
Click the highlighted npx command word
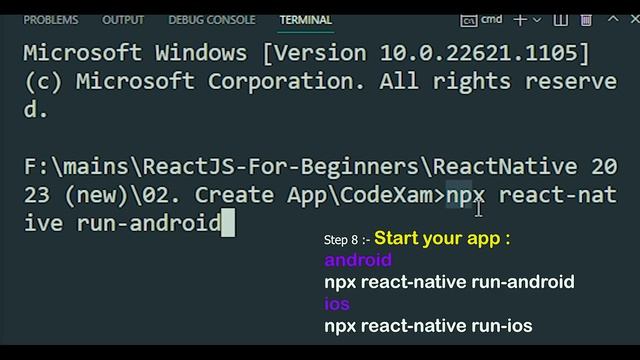tap(465, 195)
